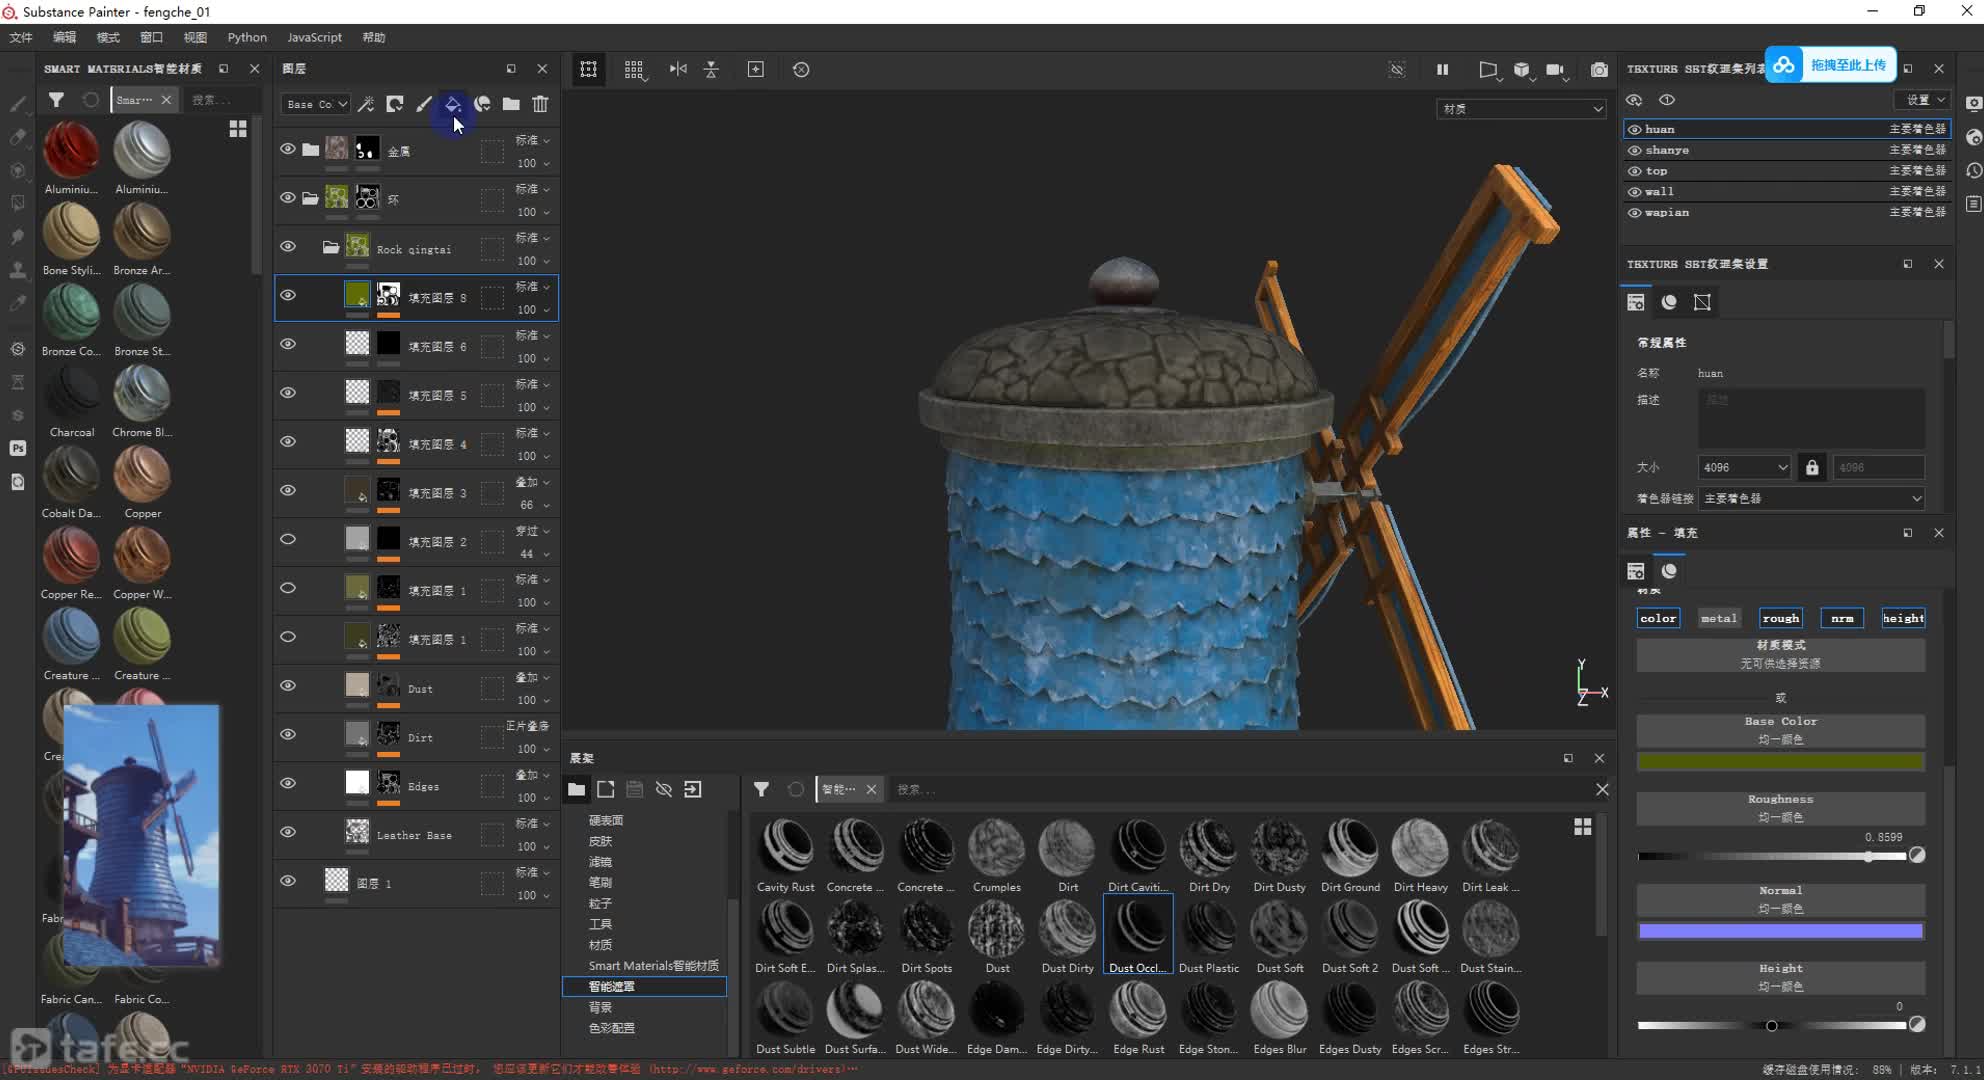Image resolution: width=1984 pixels, height=1080 pixels.
Task: Switch to the 3D cube view mode
Action: [x=1521, y=69]
